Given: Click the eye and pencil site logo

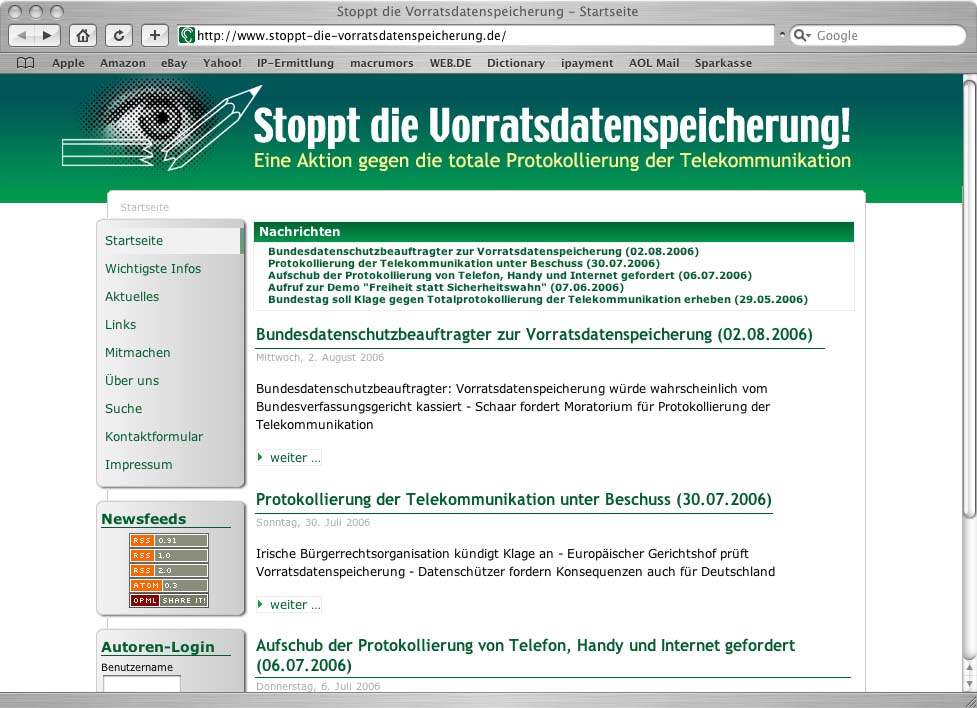Looking at the screenshot, I should [161, 127].
